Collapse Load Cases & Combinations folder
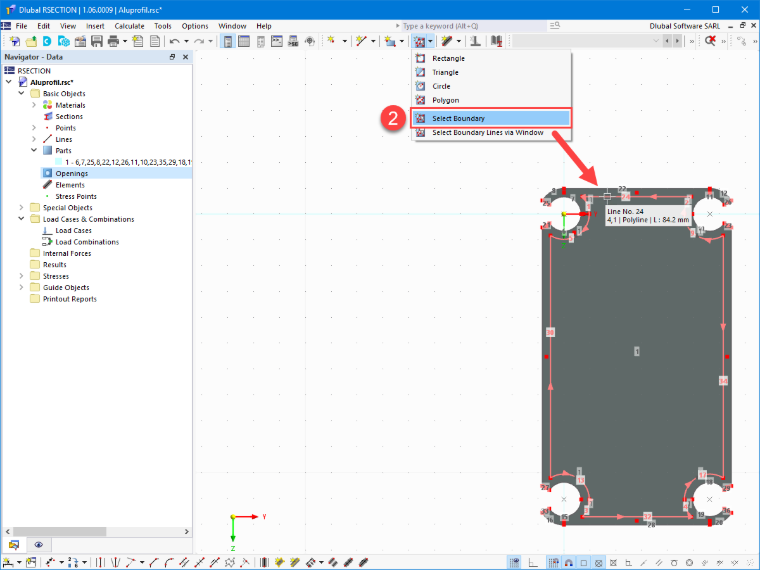Image resolution: width=760 pixels, height=570 pixels. tap(21, 219)
